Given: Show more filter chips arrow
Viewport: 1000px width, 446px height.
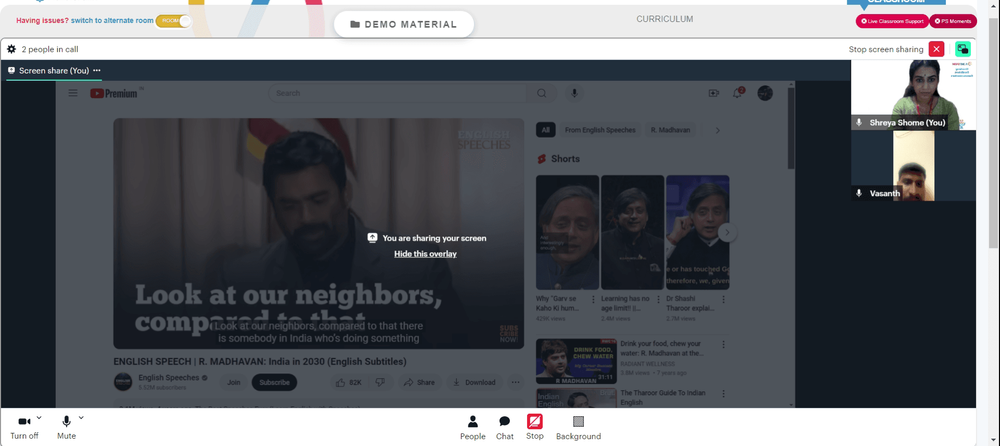Looking at the screenshot, I should 717,130.
